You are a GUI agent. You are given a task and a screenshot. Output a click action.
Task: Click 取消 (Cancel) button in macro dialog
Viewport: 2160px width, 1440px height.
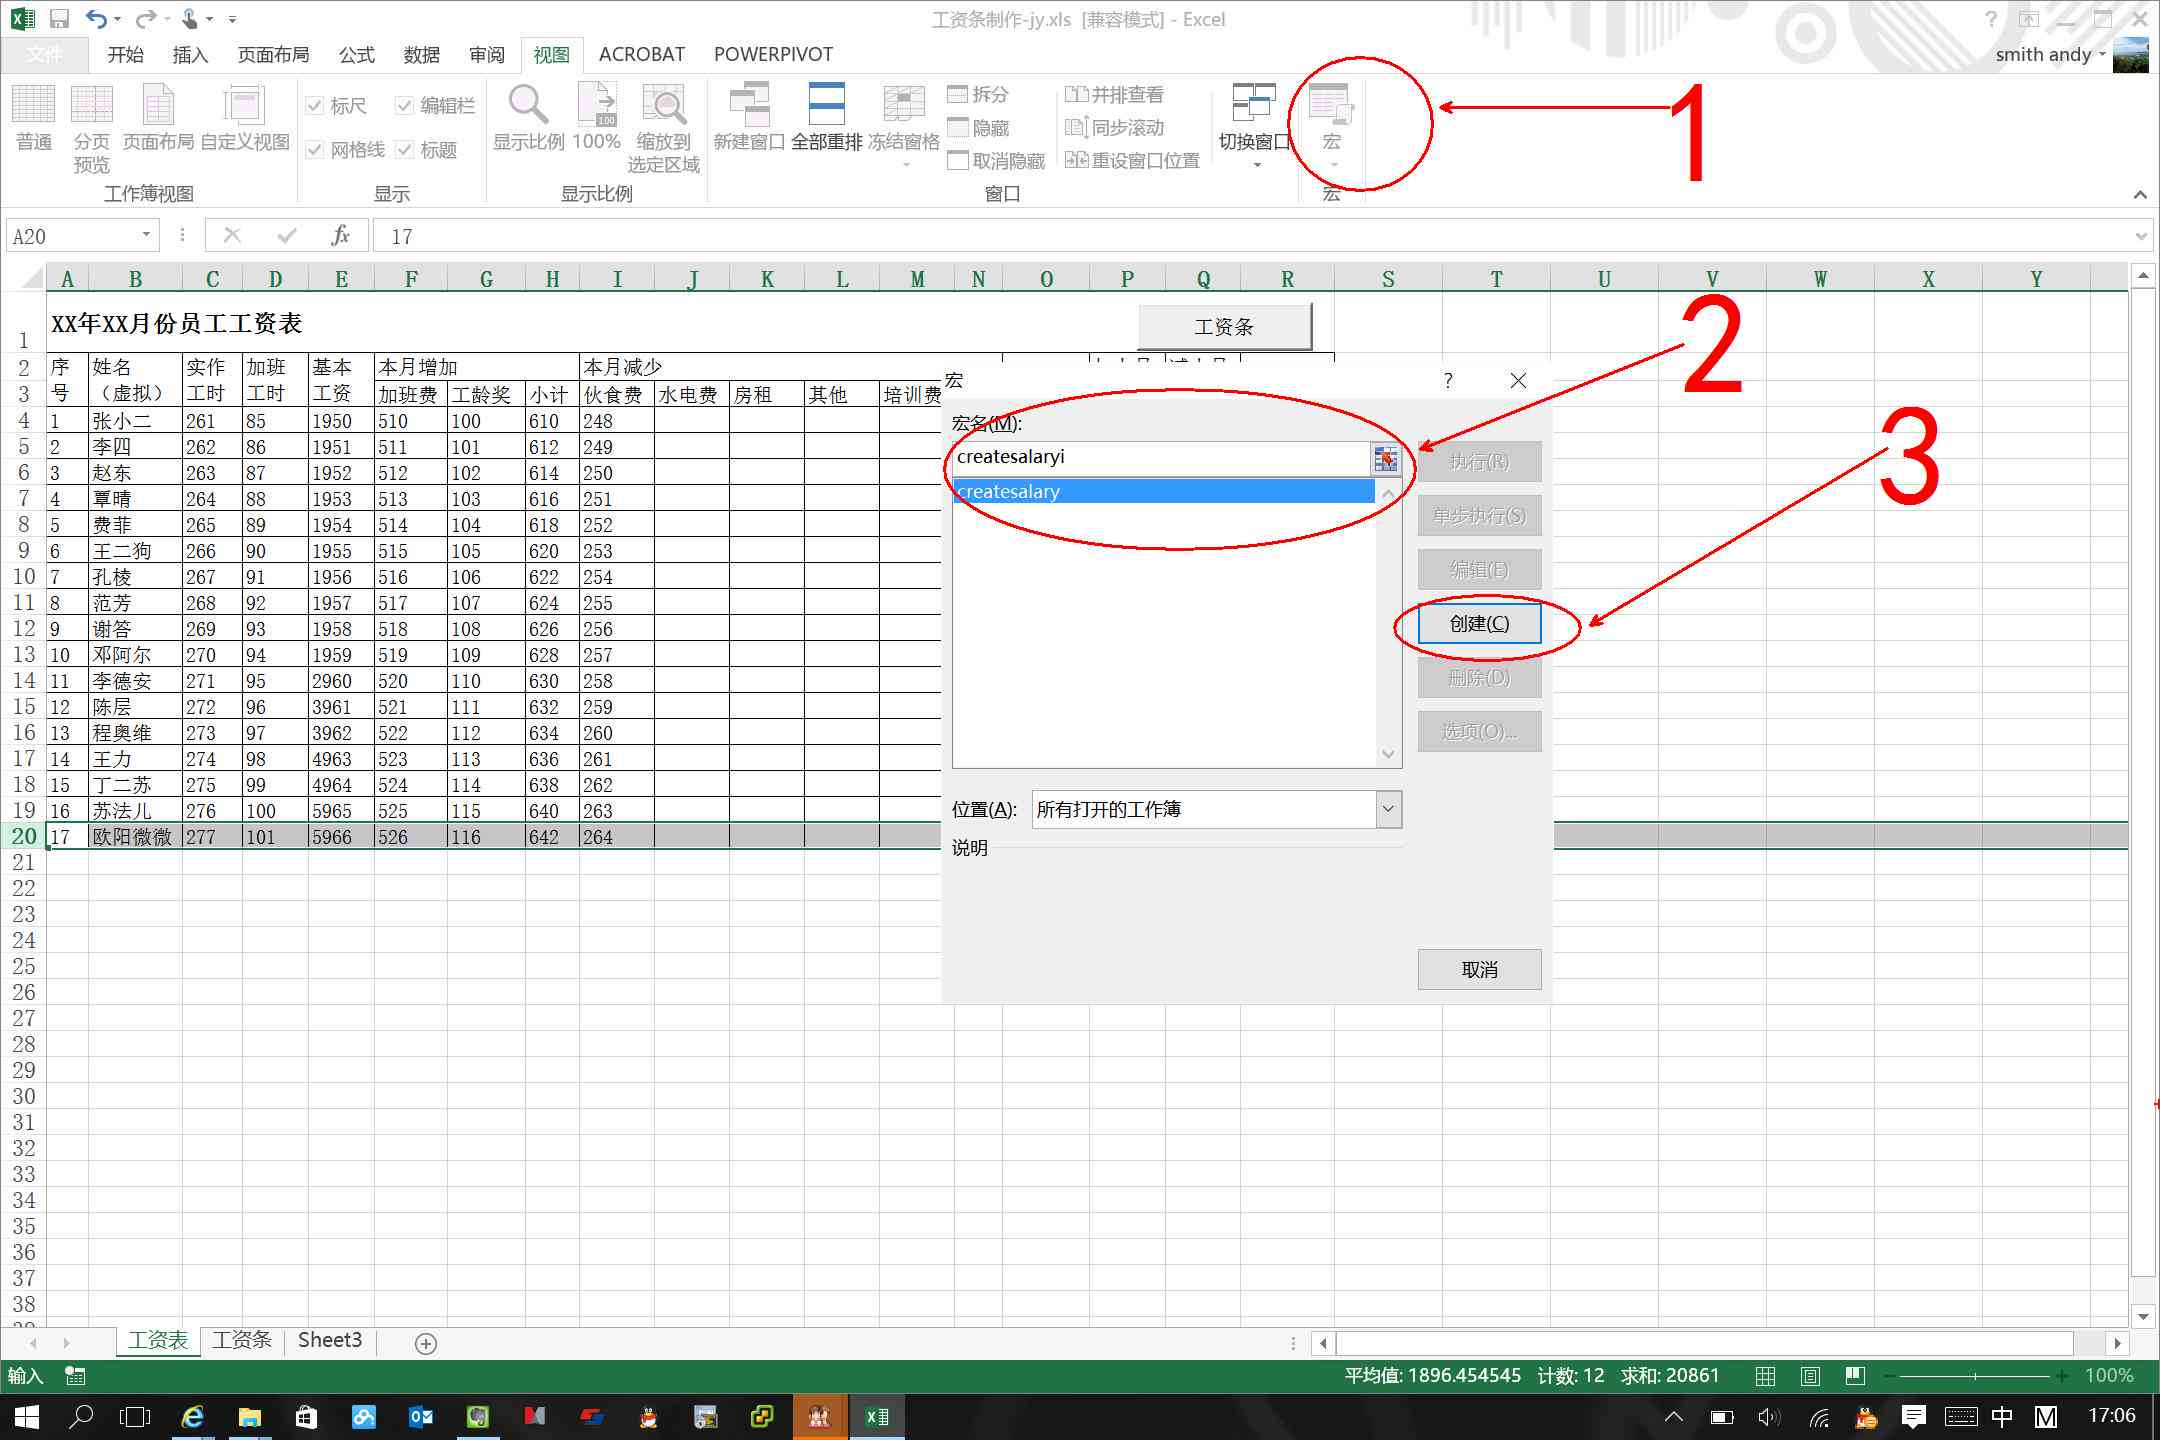coord(1479,968)
